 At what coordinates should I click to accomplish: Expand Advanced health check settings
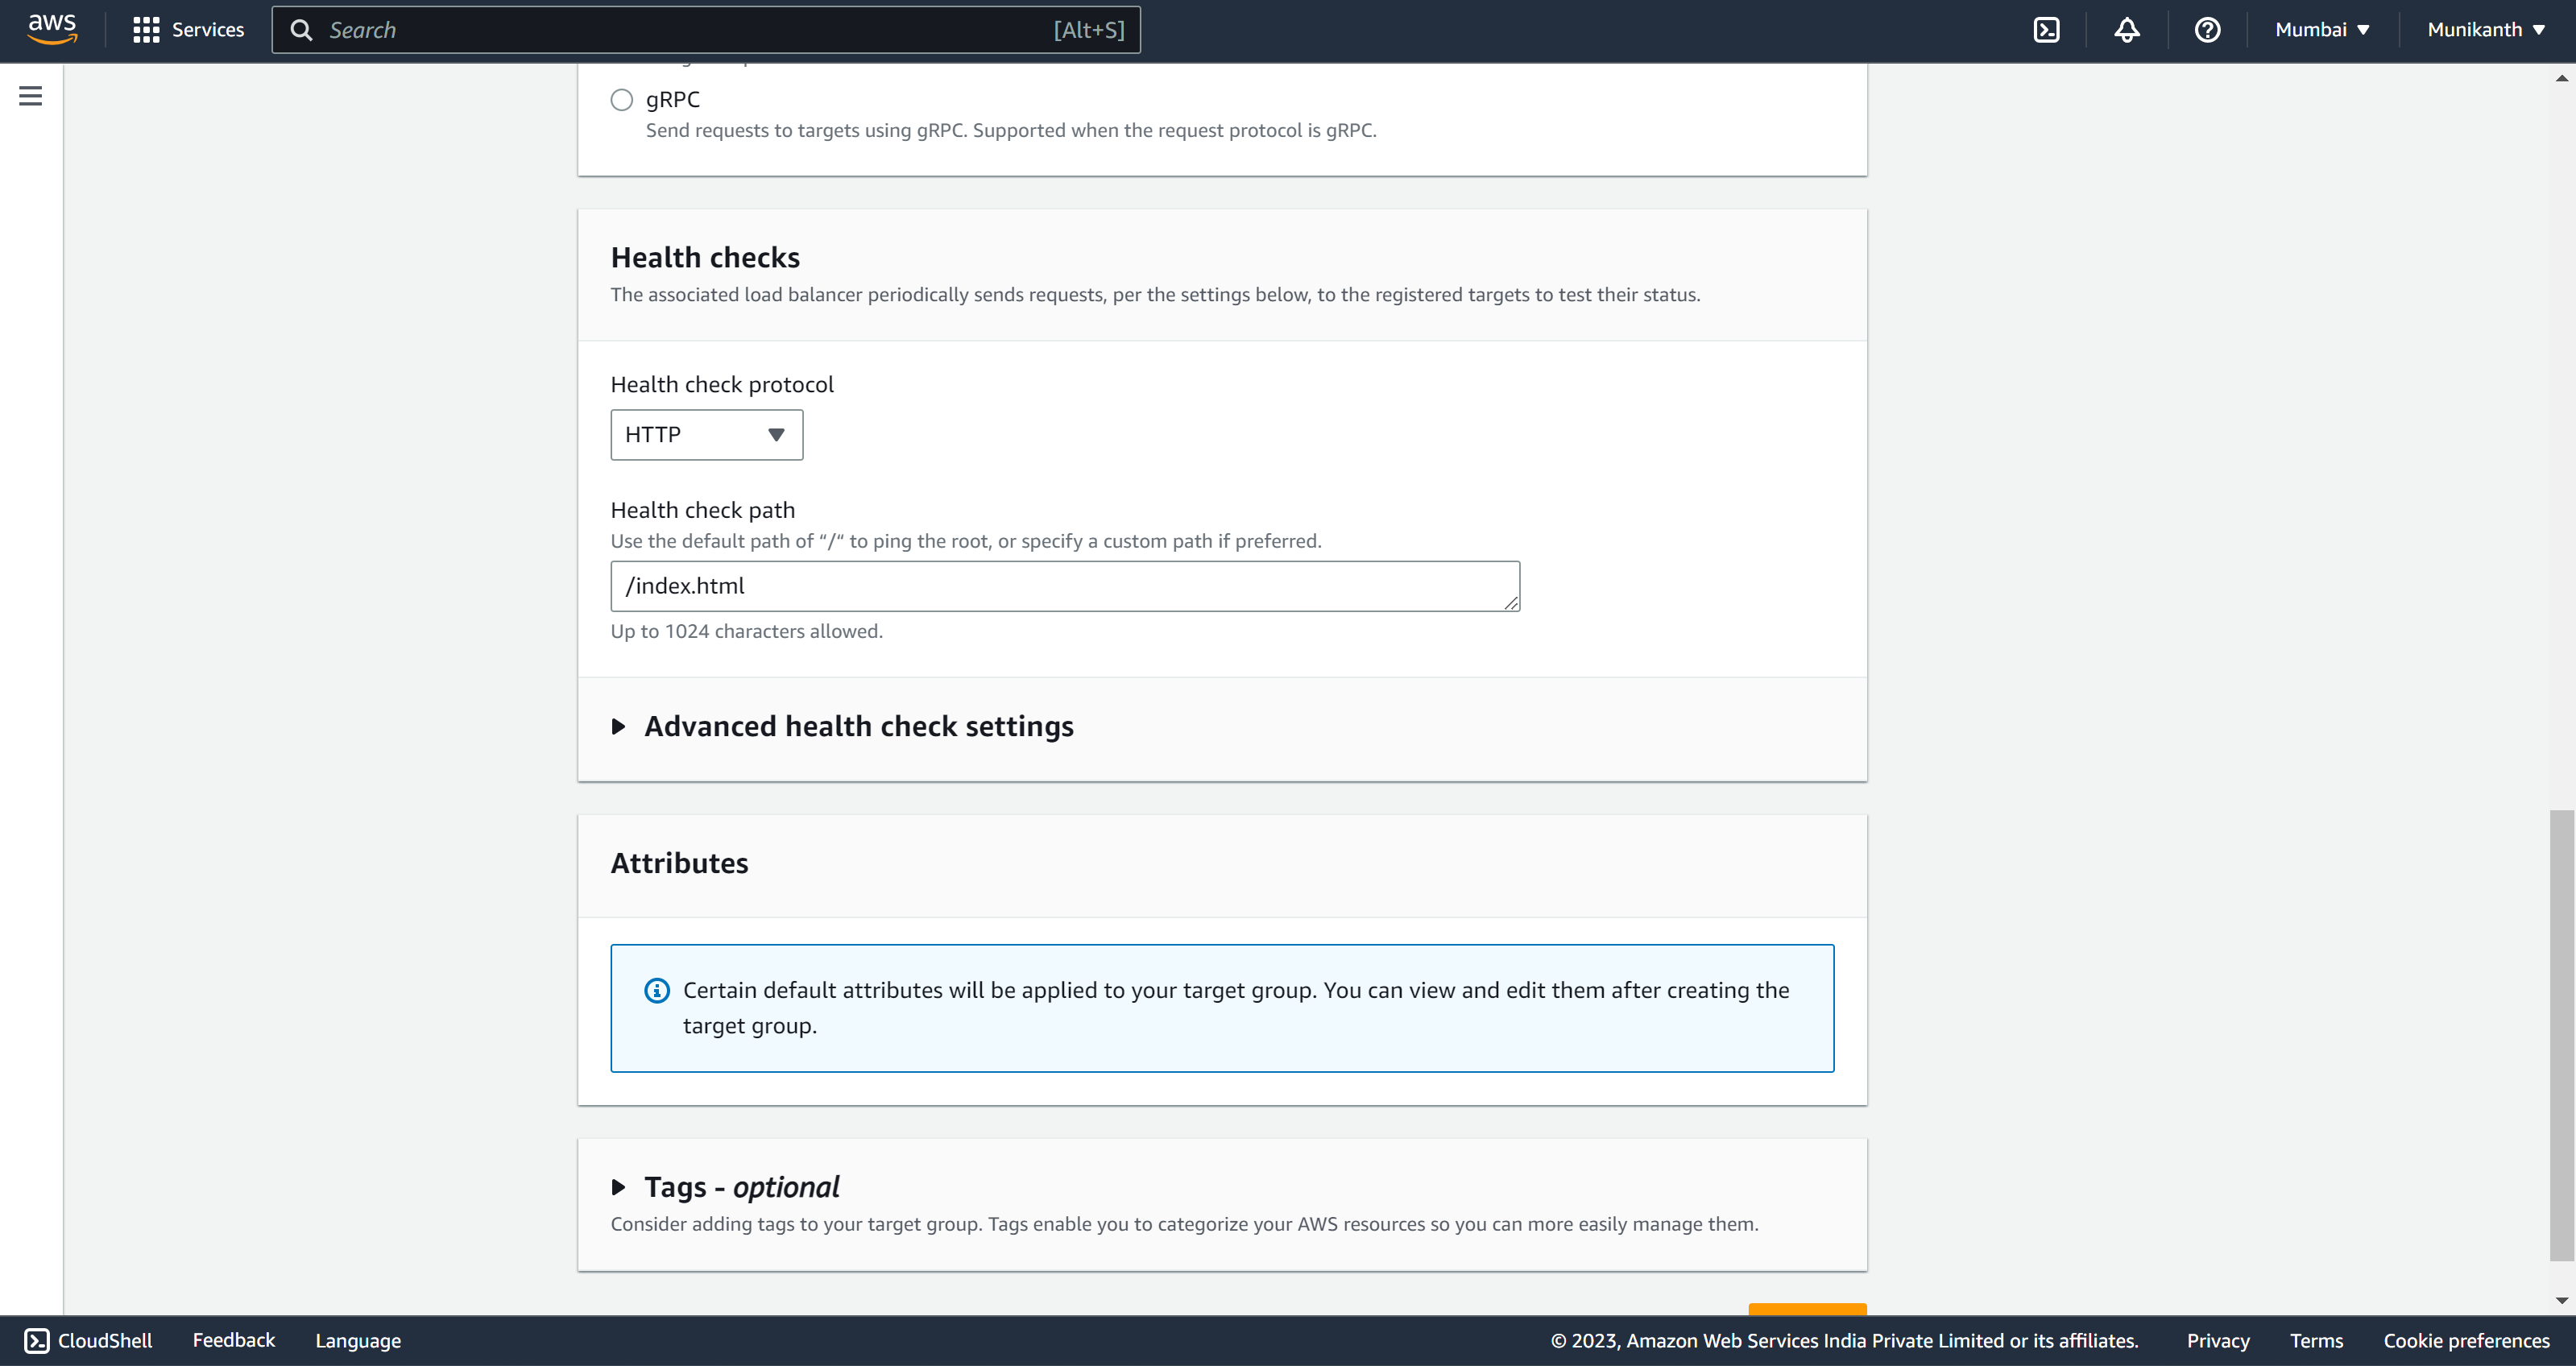[859, 726]
